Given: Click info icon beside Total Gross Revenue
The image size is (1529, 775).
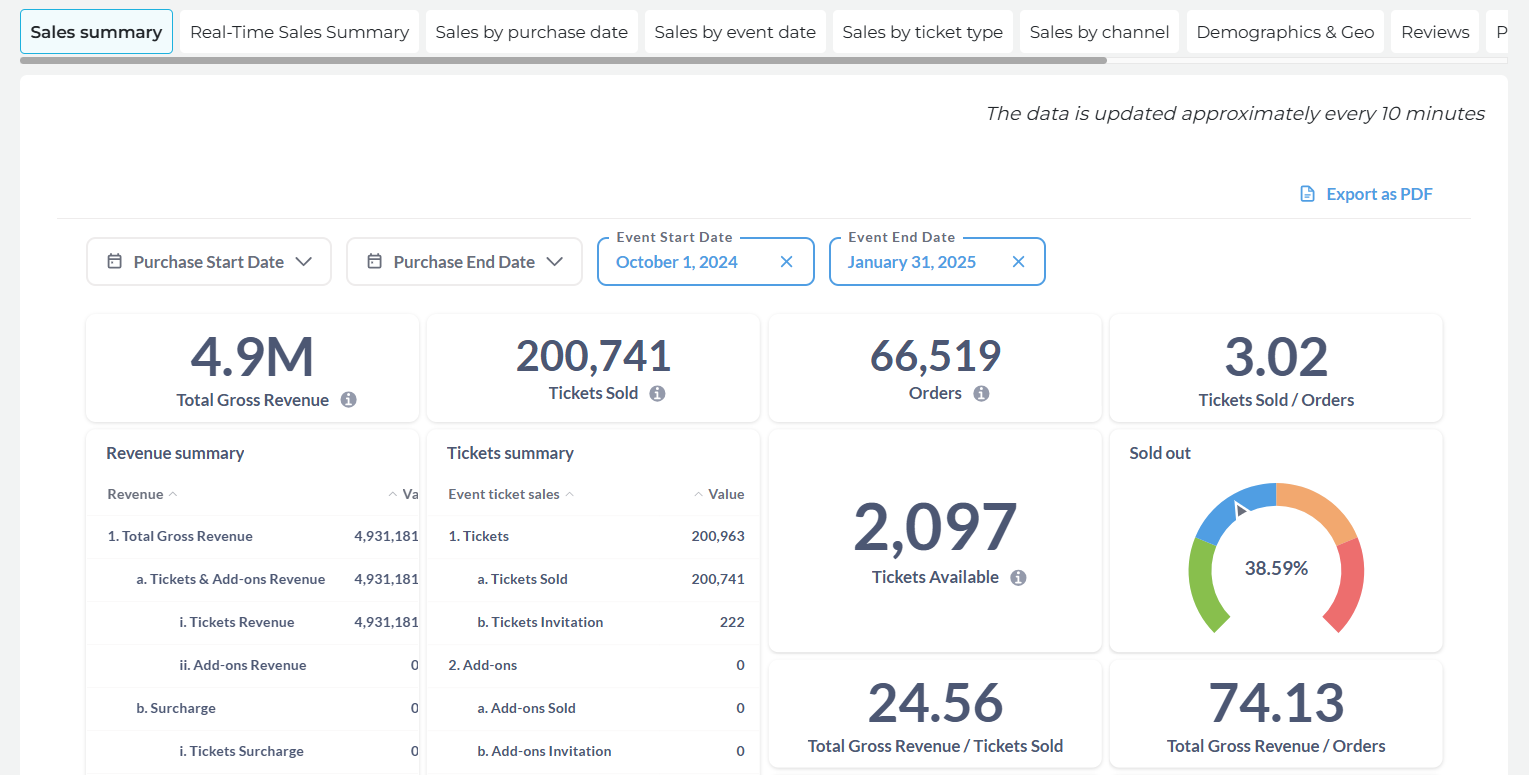Looking at the screenshot, I should coord(348,400).
